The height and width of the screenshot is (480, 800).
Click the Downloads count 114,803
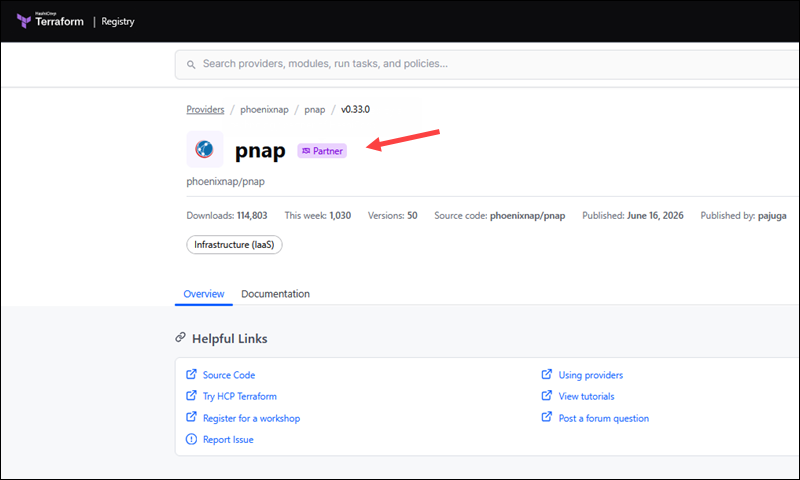point(252,215)
